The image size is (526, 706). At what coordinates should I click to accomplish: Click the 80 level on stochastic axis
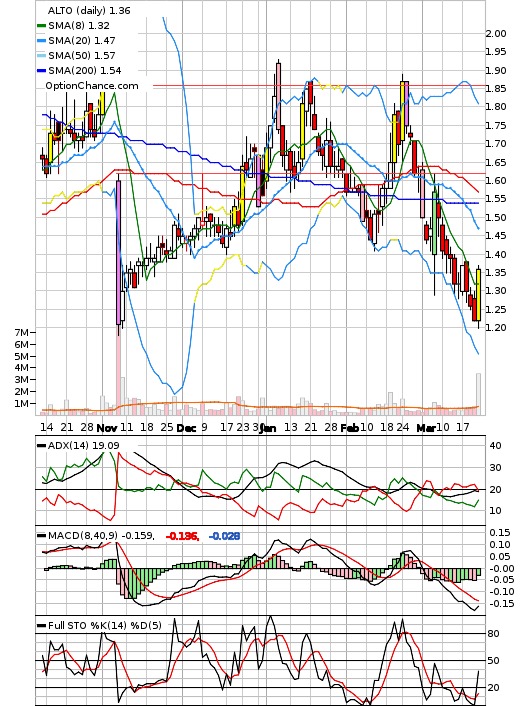(x=493, y=634)
